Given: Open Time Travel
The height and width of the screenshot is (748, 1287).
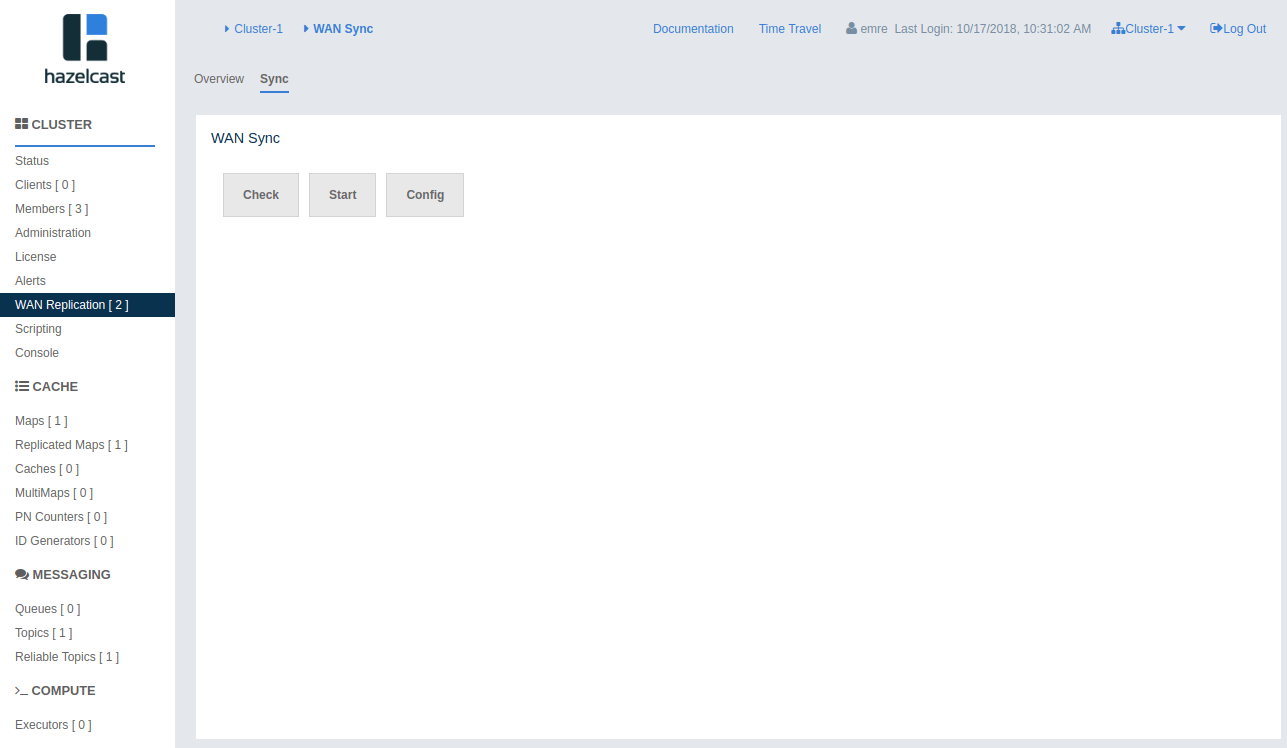Looking at the screenshot, I should click(x=790, y=29).
